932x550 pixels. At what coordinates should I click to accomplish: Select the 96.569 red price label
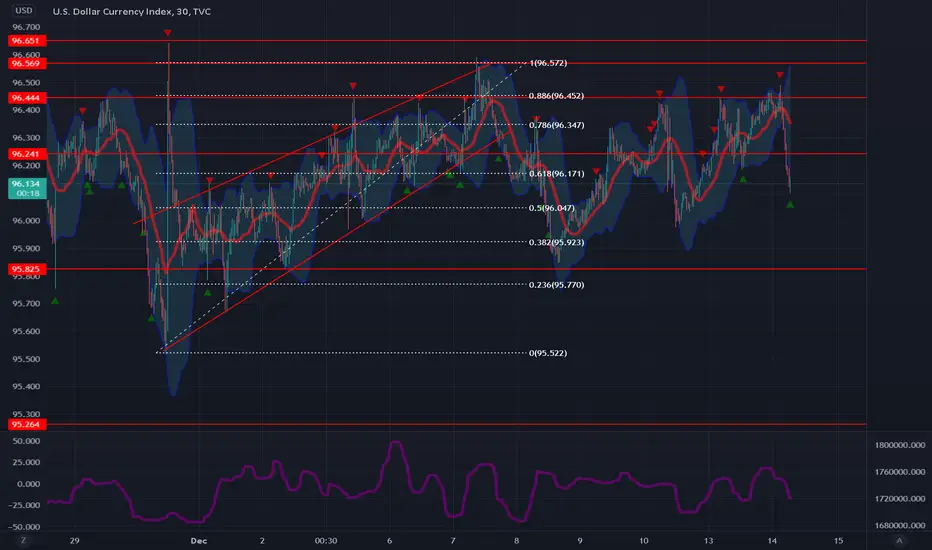(27, 64)
